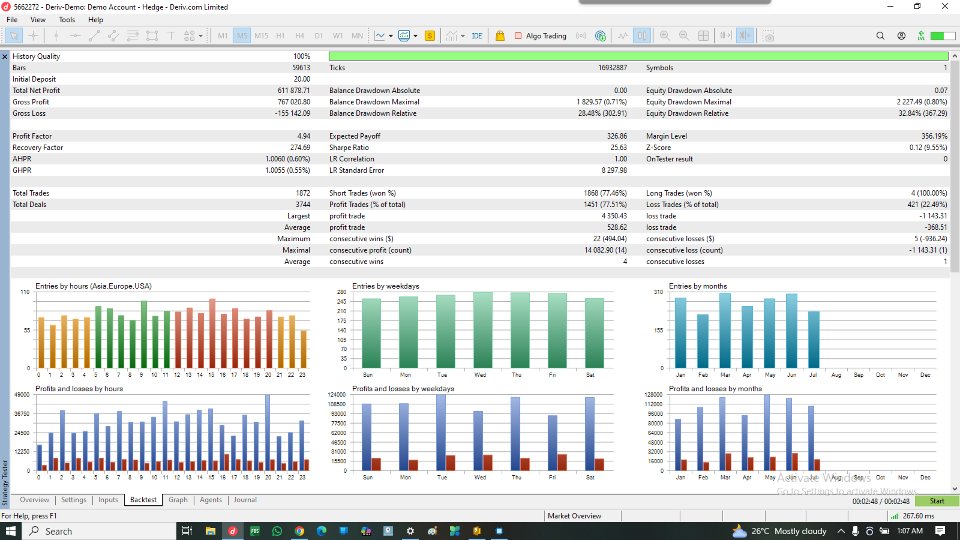
Task: Take a chart screenshot with camera icon
Action: (x=768, y=36)
